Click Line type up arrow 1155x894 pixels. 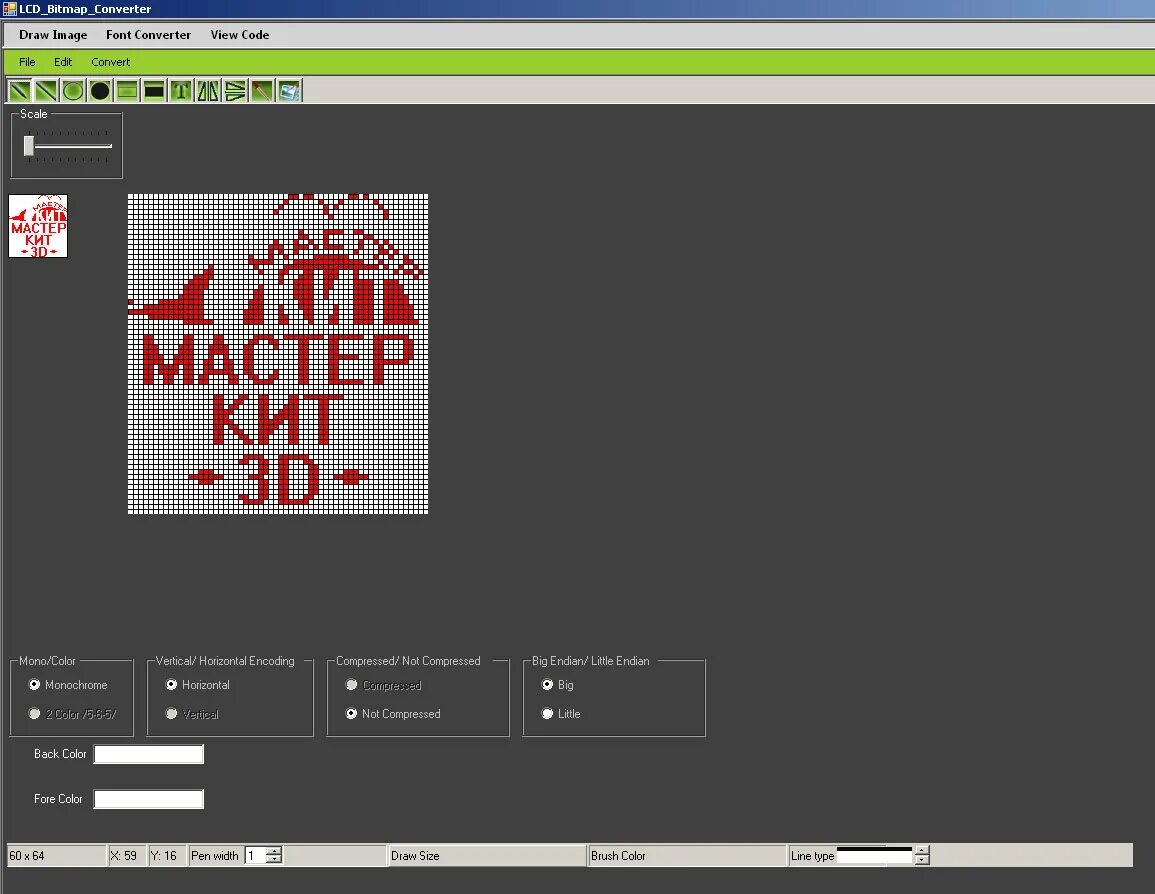921,851
